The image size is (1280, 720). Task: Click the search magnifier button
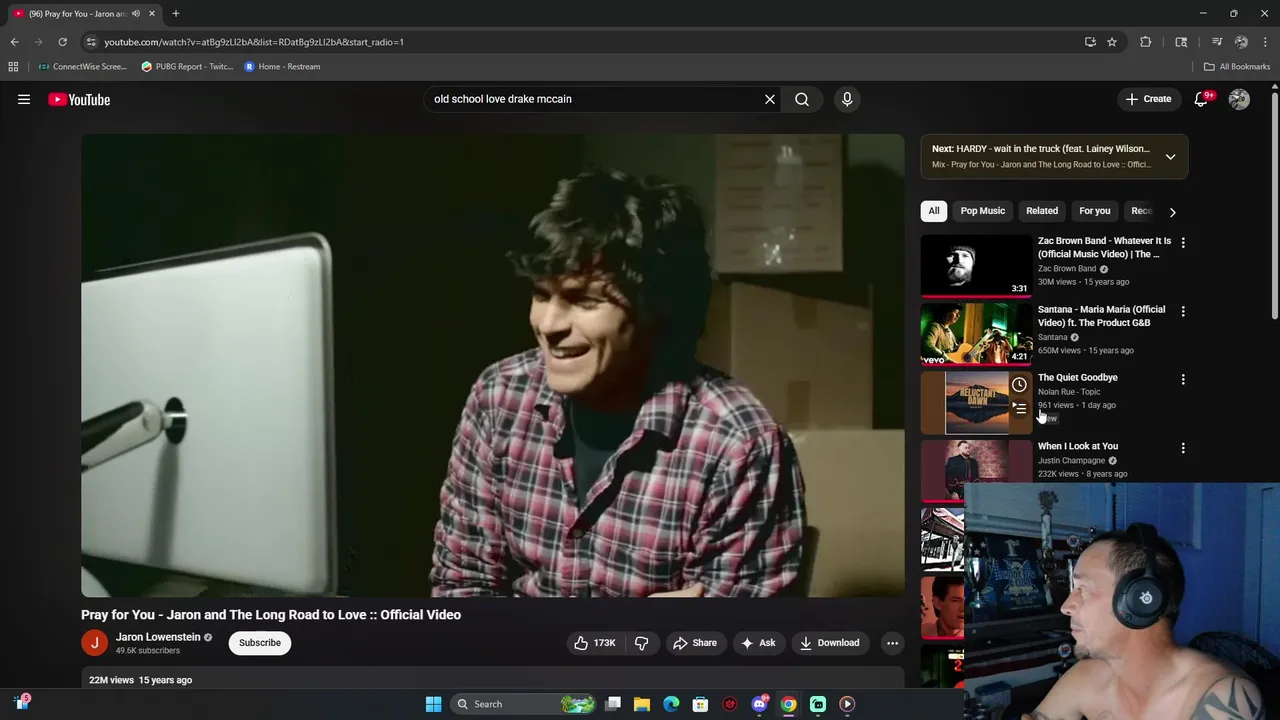[802, 99]
